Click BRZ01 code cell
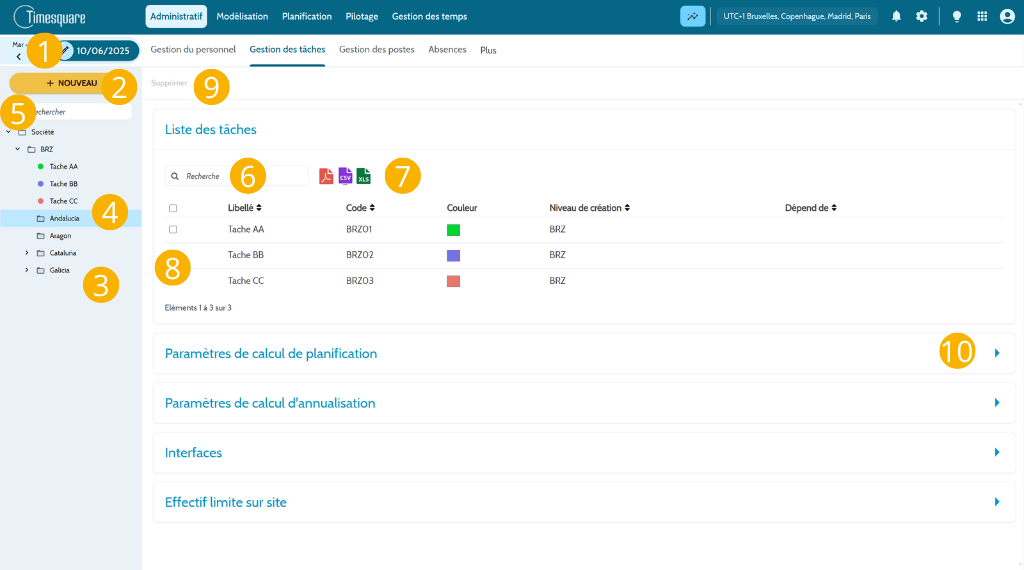 [359, 229]
